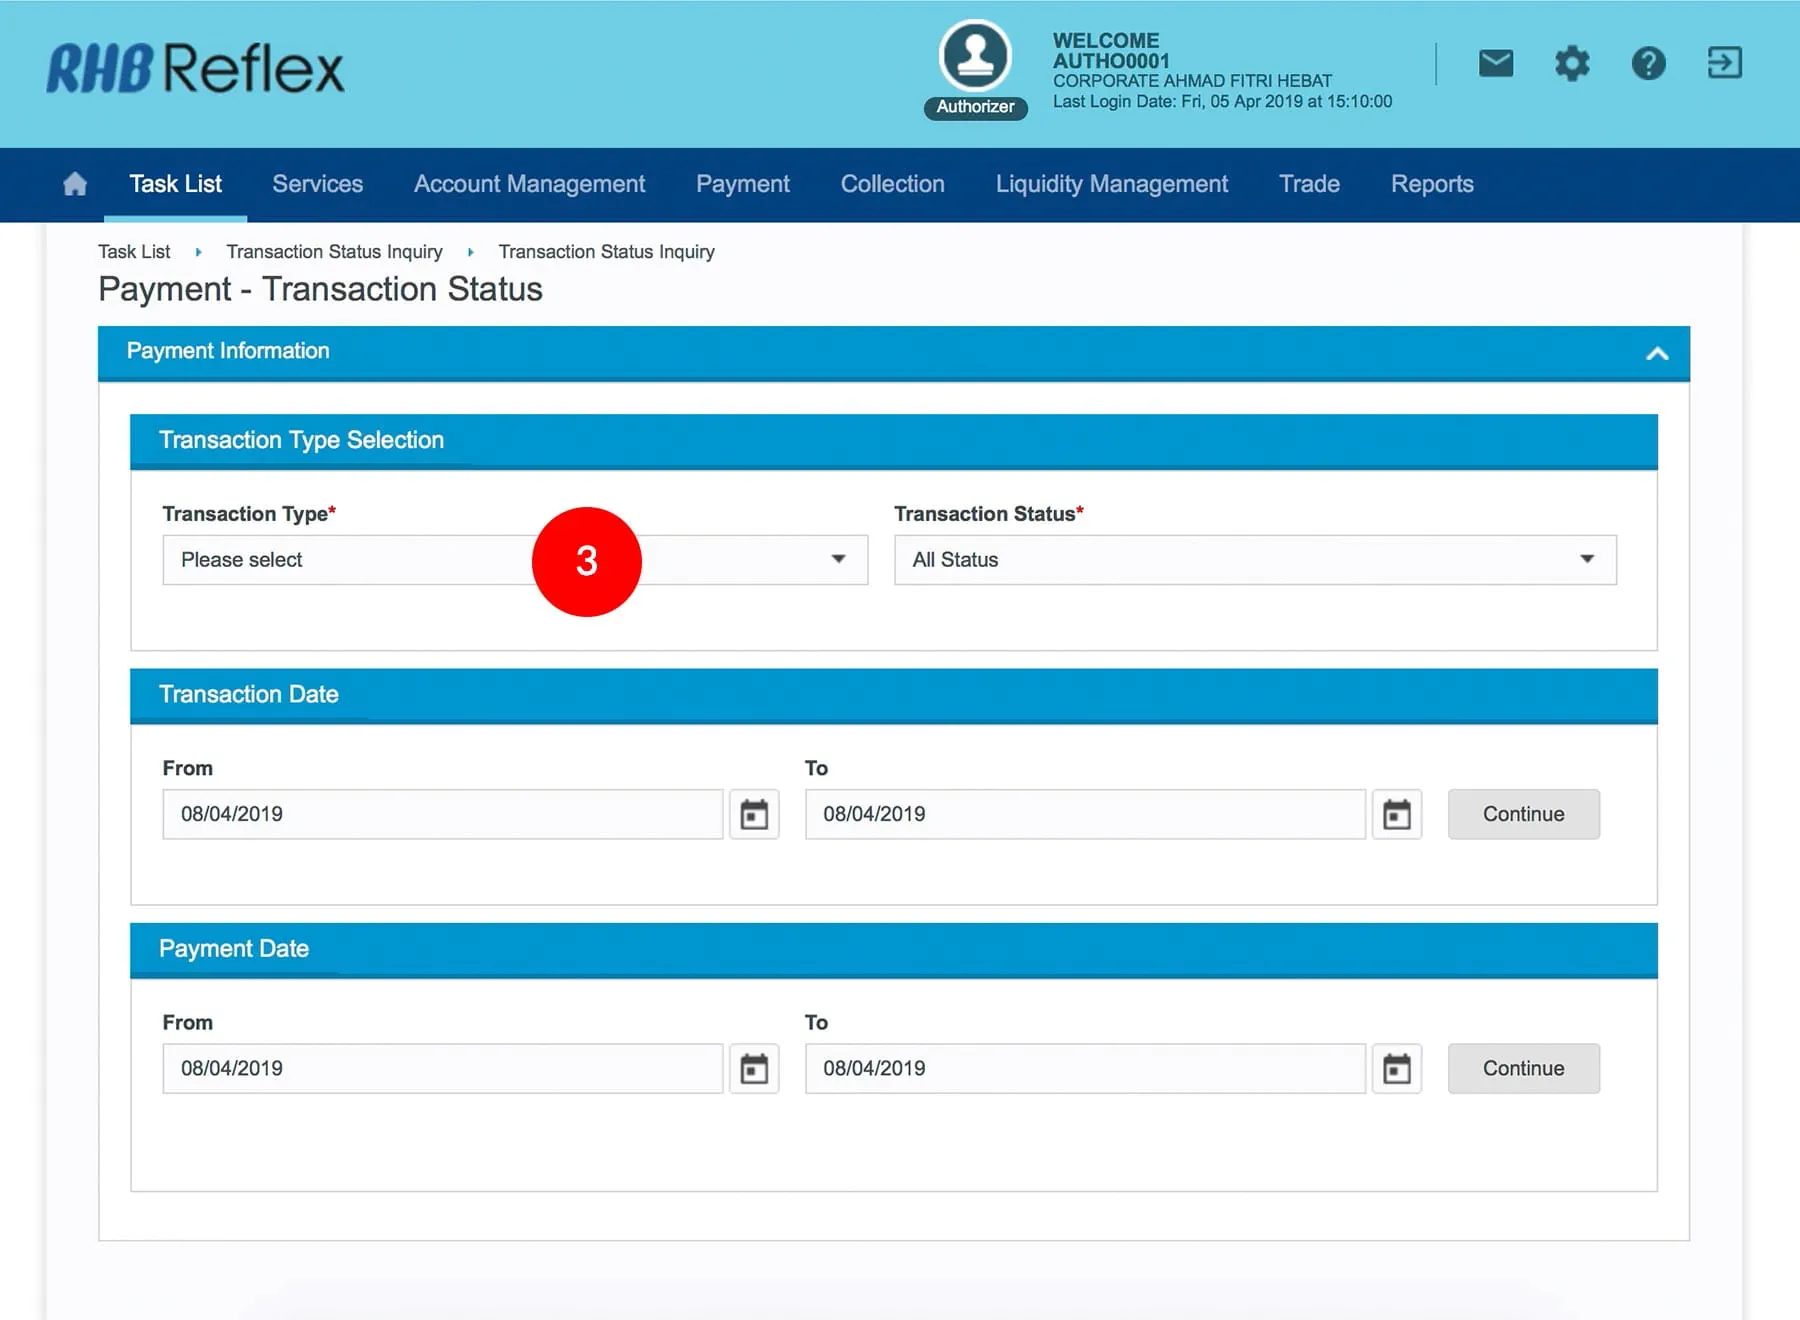This screenshot has height=1320, width=1800.
Task: Open the Liquidity Management menu
Action: click(1111, 184)
